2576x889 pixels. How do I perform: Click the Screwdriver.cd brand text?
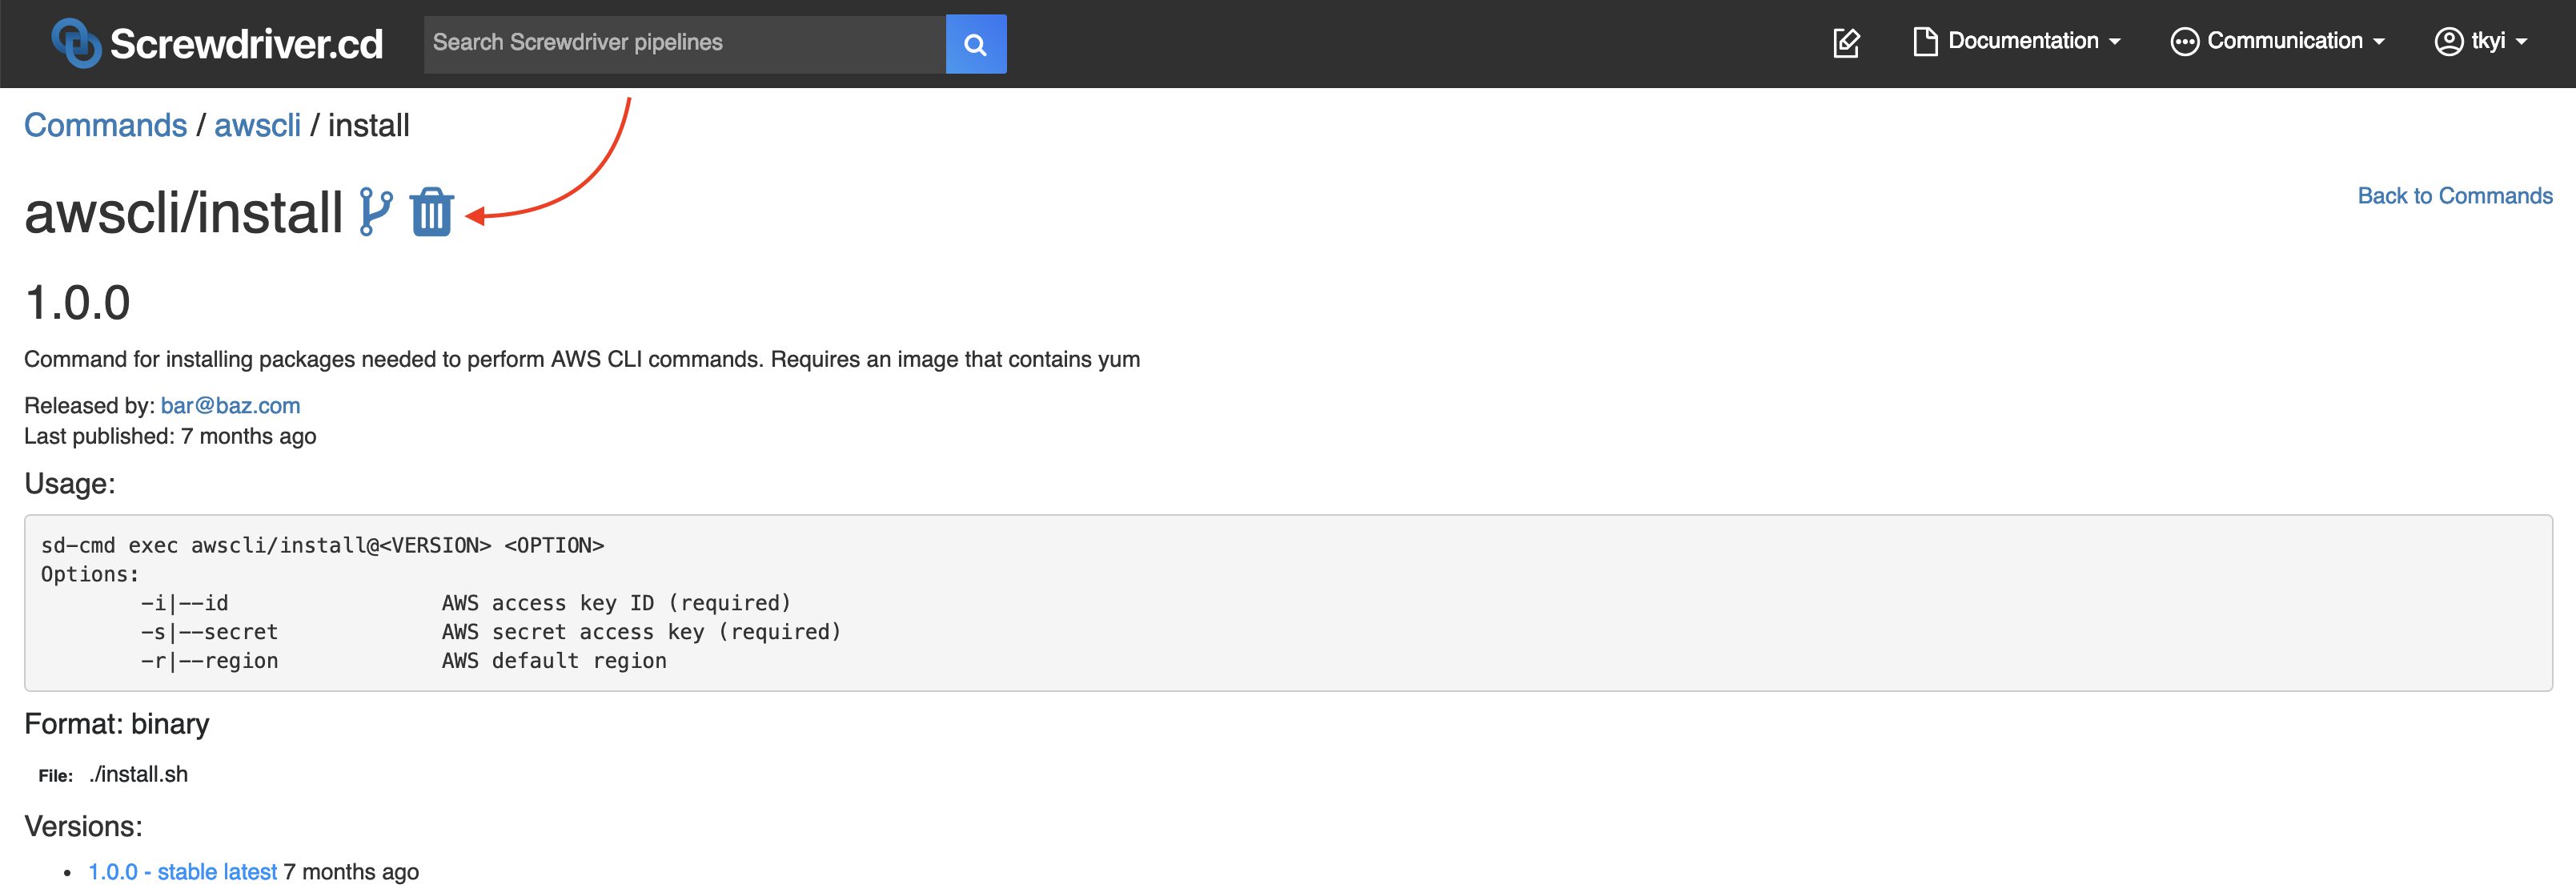(246, 44)
